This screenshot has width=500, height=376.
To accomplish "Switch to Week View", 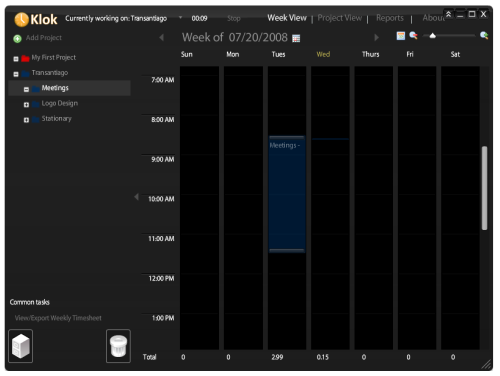I will pyautogui.click(x=287, y=18).
